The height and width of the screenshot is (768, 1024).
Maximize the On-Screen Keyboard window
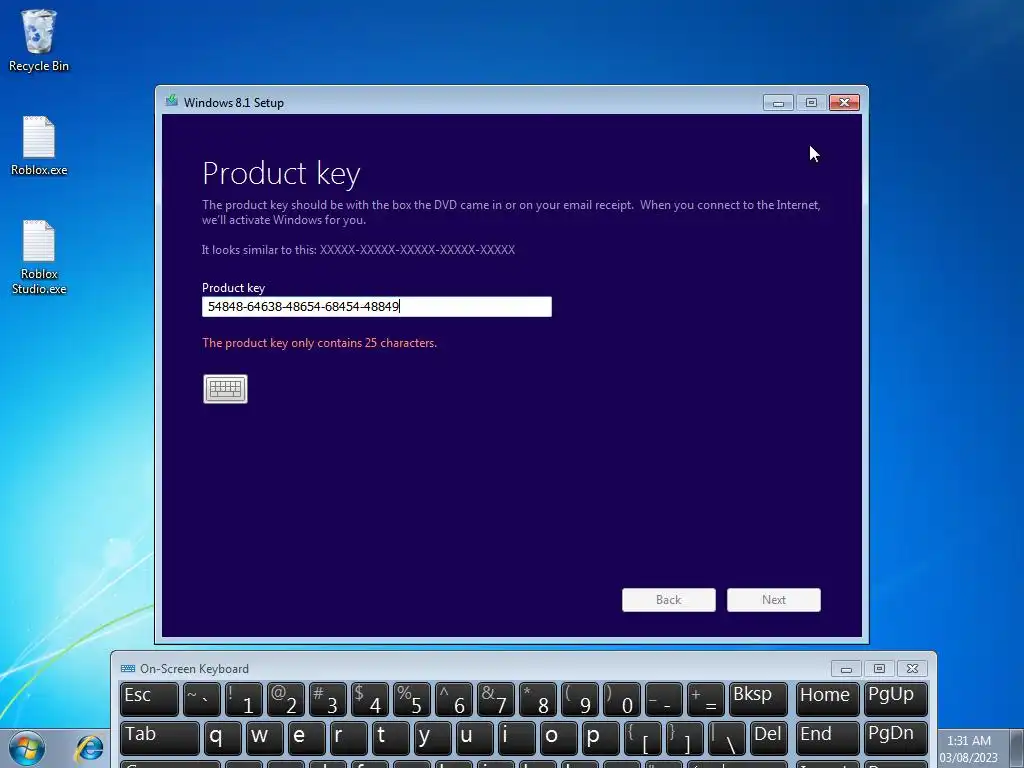(879, 669)
